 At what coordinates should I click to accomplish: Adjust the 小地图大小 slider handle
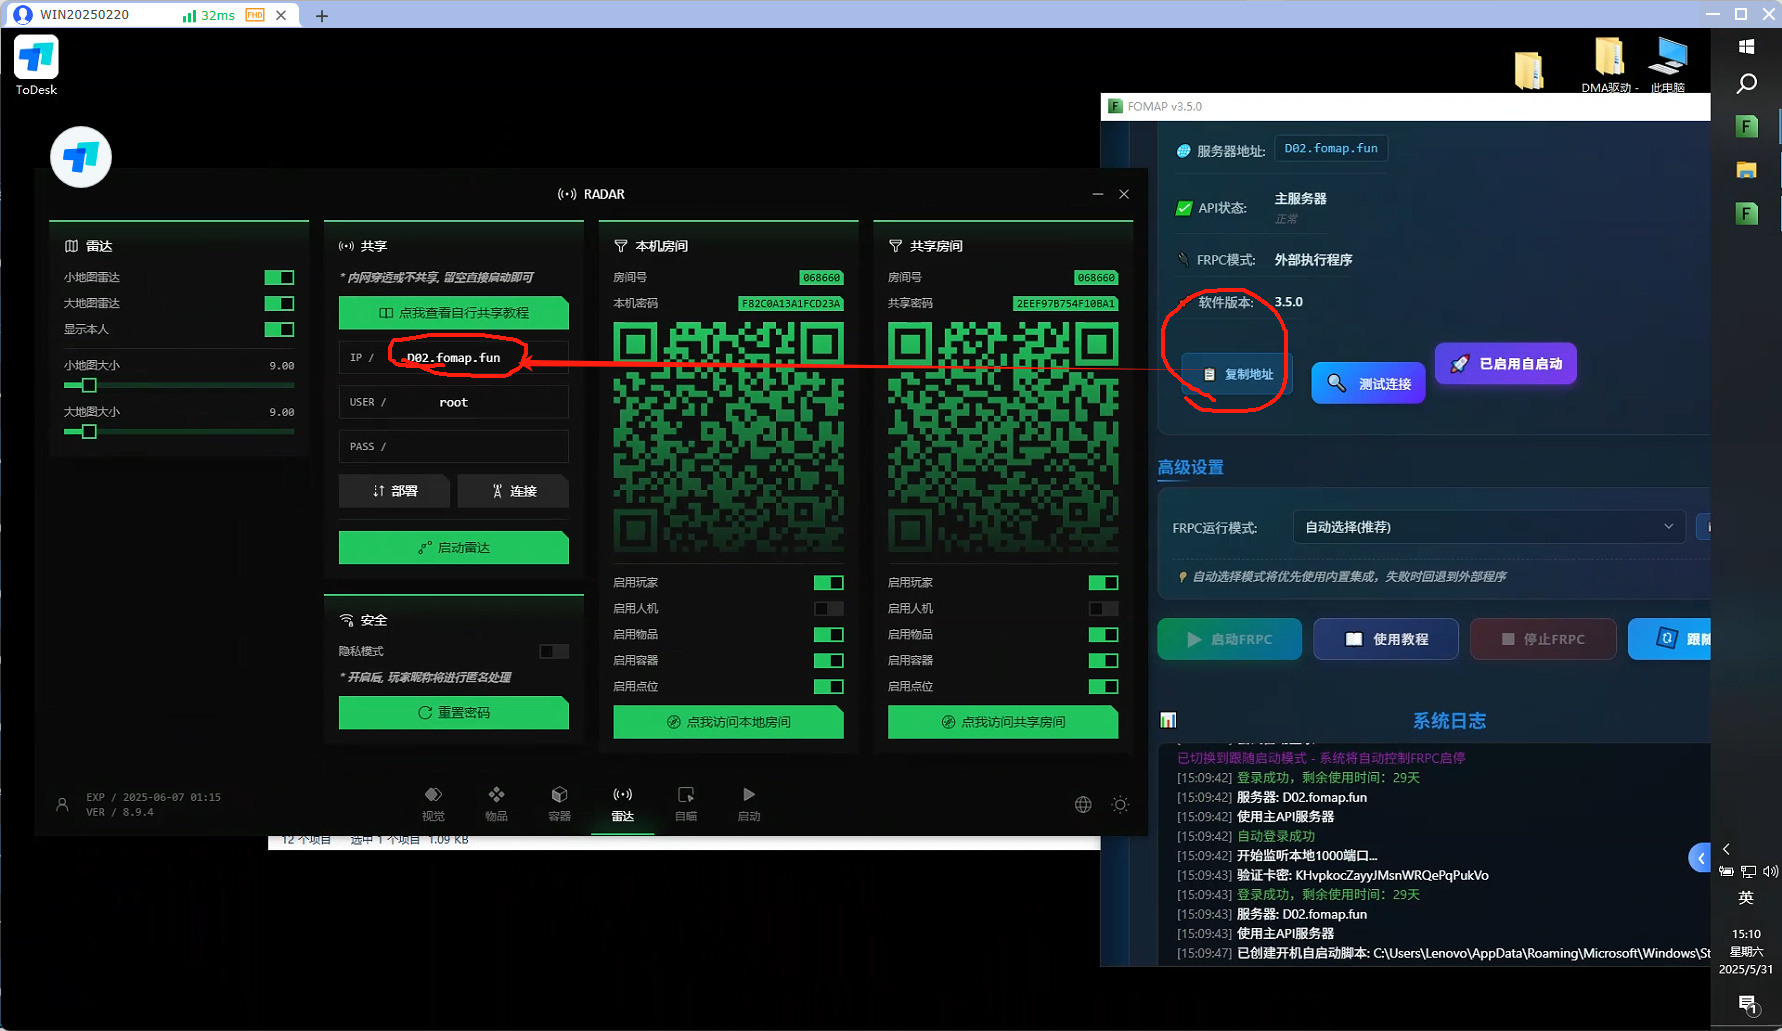[89, 385]
